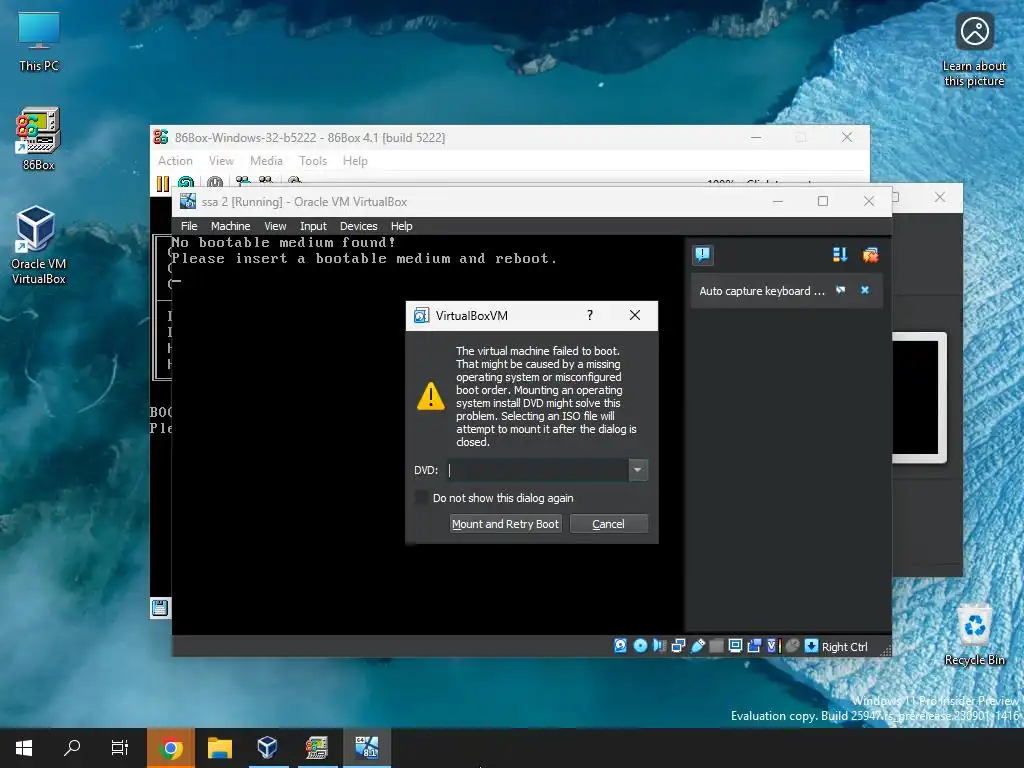Click the network adapters indicator in VirtualBox status bar

point(679,646)
